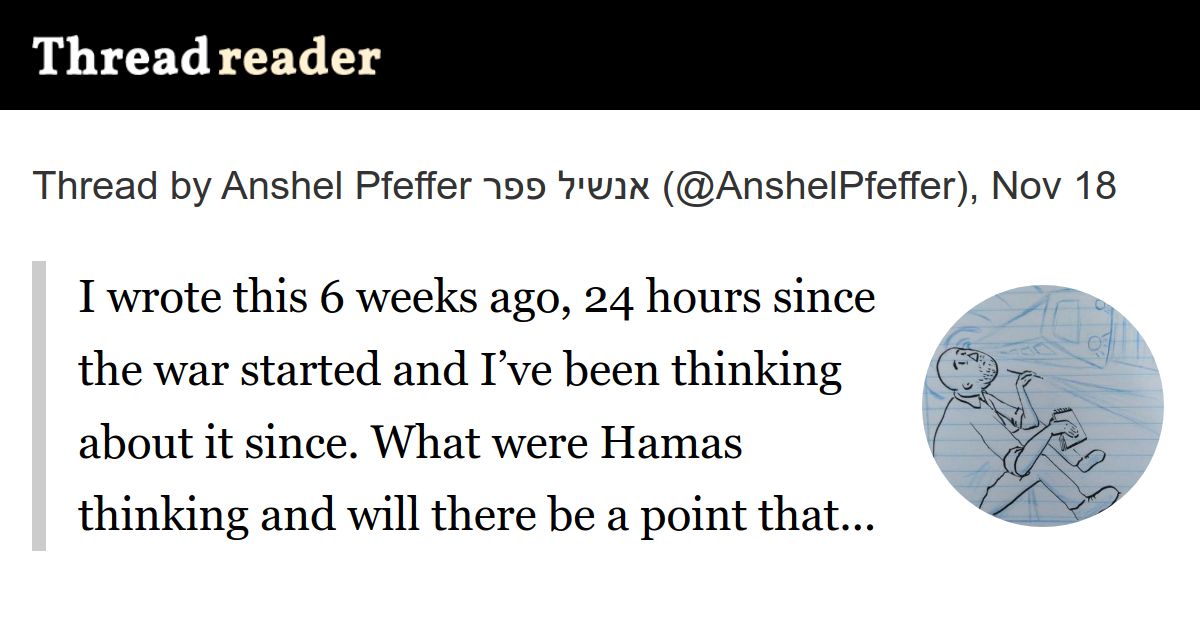Open the circular cartoon avatar image

tap(1043, 406)
